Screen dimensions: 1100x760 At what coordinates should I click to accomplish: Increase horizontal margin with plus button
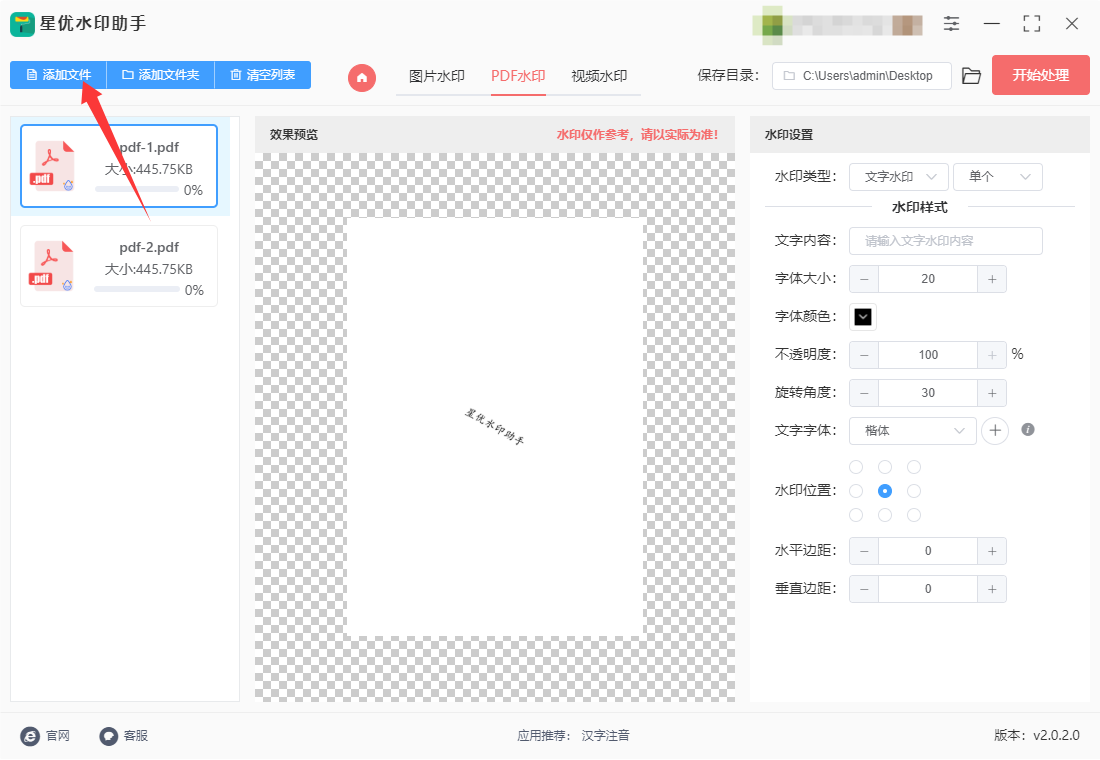[992, 551]
